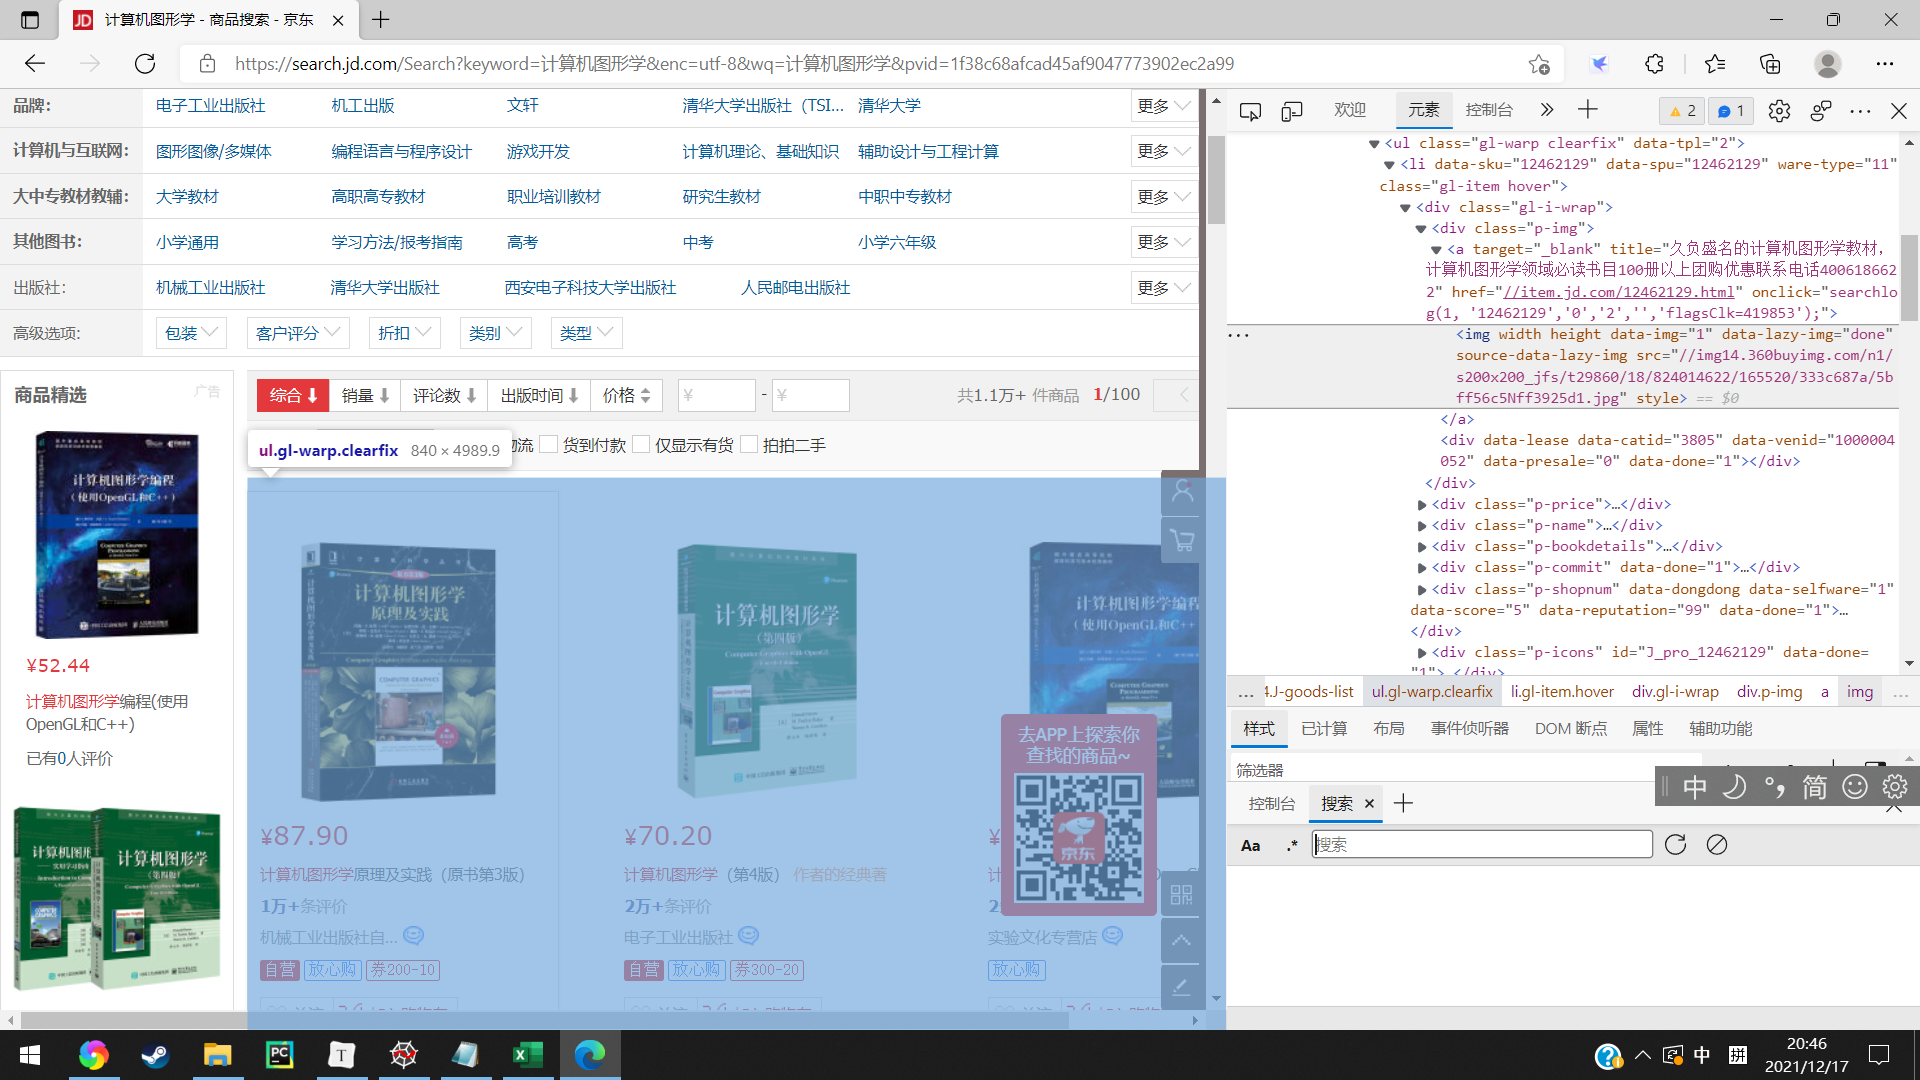Click the DevTools 搜索 input box
The width and height of the screenshot is (1920, 1080).
(x=1482, y=845)
